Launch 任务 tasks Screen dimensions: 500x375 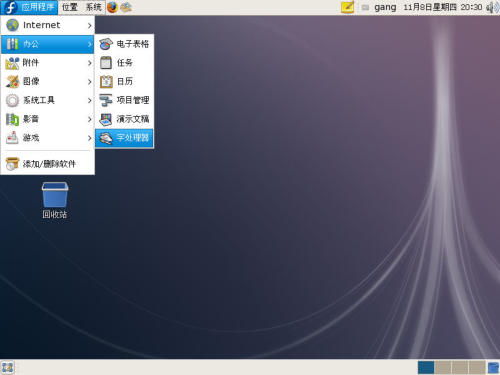click(124, 63)
